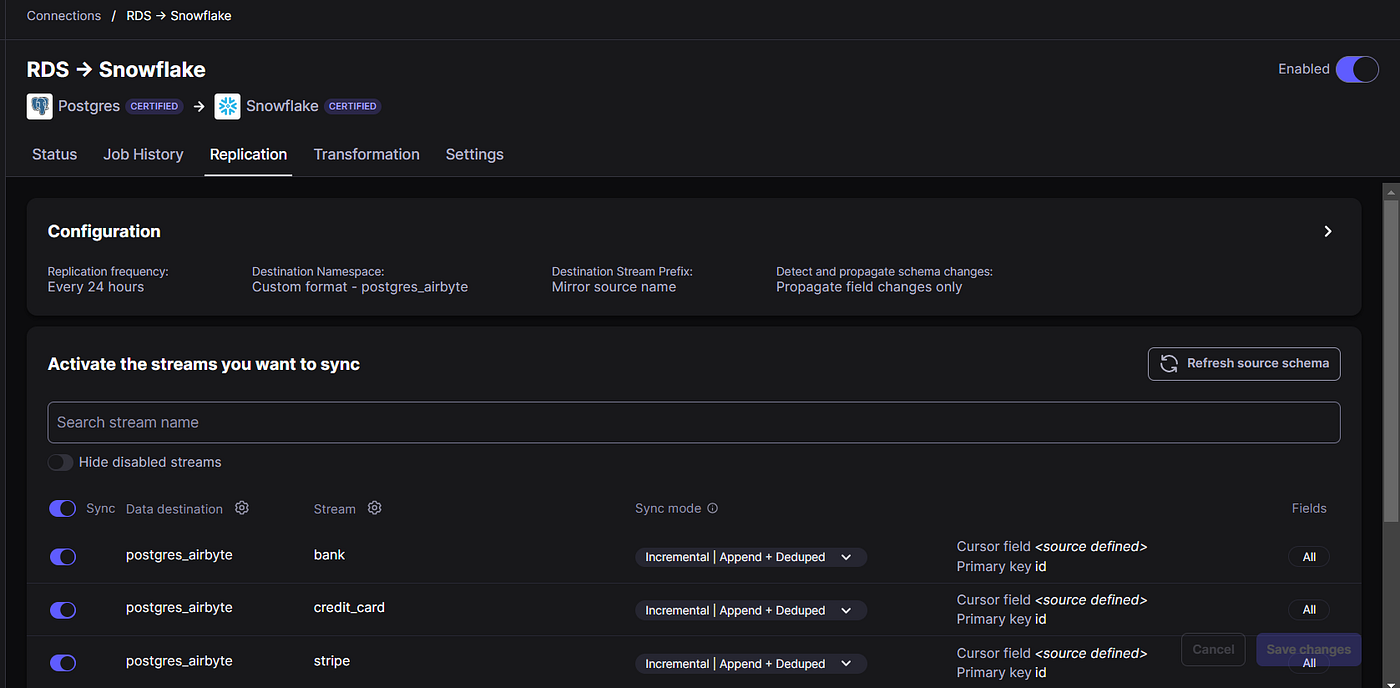Click the All fields button for credit_card

1309,610
